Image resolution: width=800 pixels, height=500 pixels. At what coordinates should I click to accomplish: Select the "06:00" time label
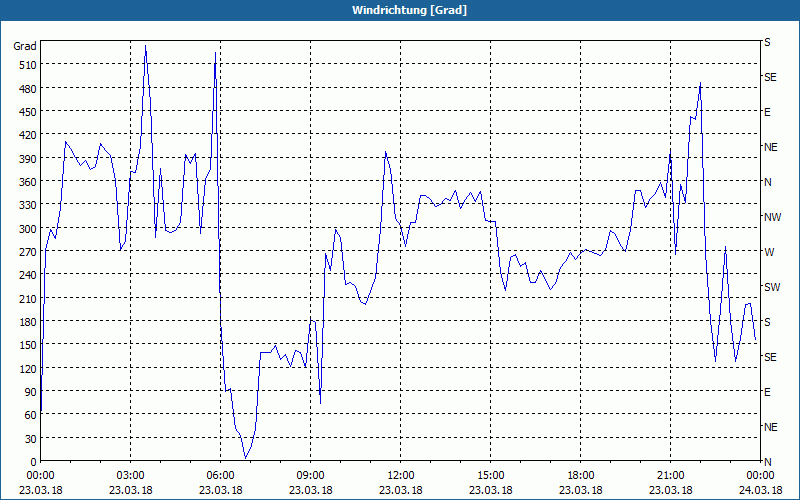coord(220,476)
